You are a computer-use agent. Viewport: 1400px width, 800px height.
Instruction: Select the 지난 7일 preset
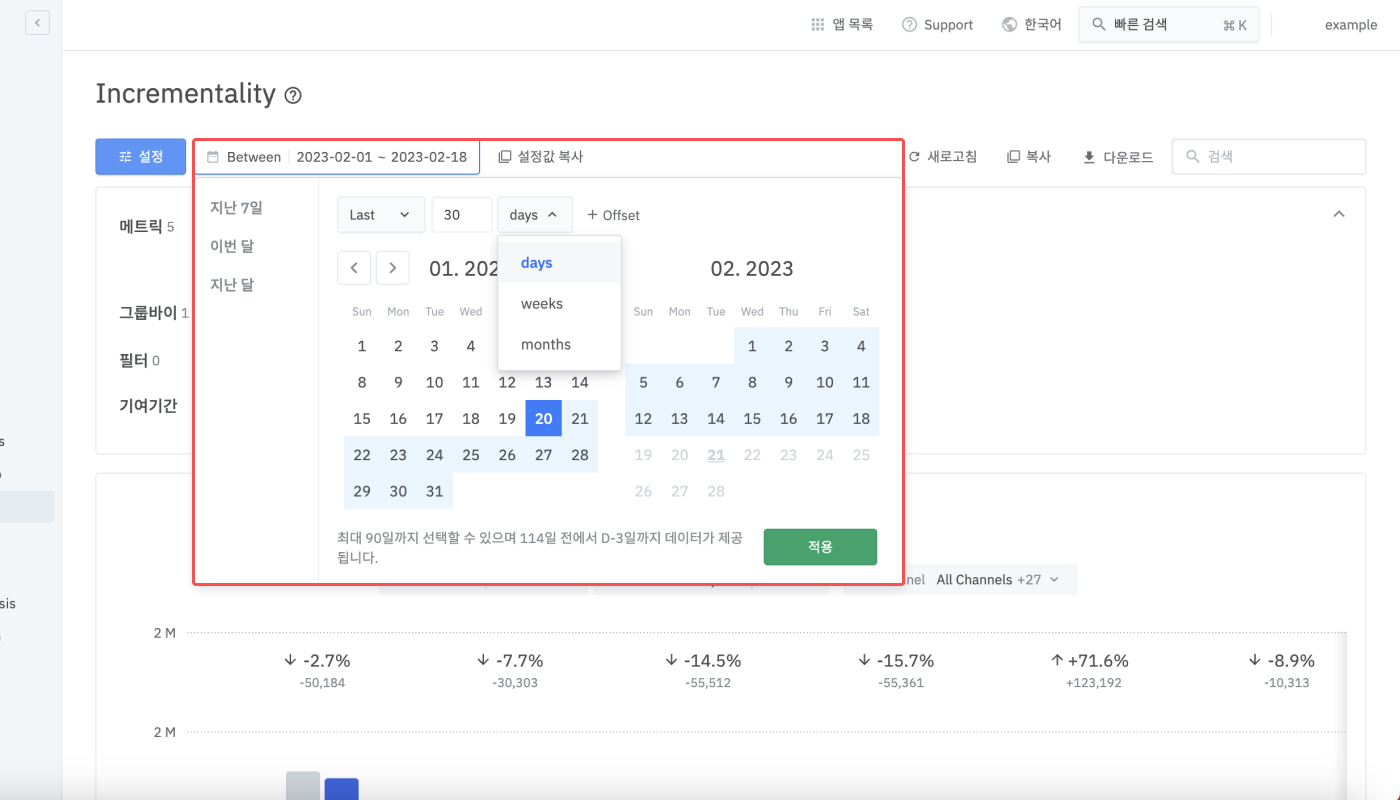pyautogui.click(x=236, y=208)
